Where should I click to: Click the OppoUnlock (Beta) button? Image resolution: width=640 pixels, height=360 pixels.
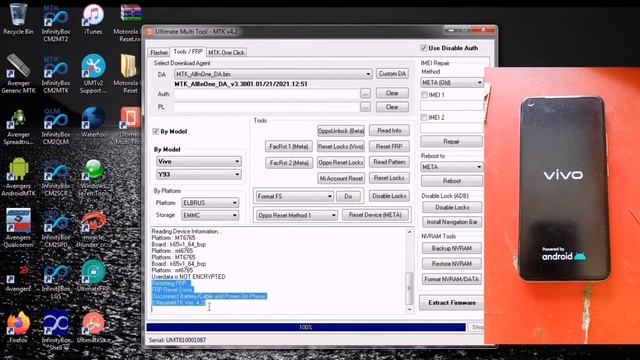tap(341, 131)
